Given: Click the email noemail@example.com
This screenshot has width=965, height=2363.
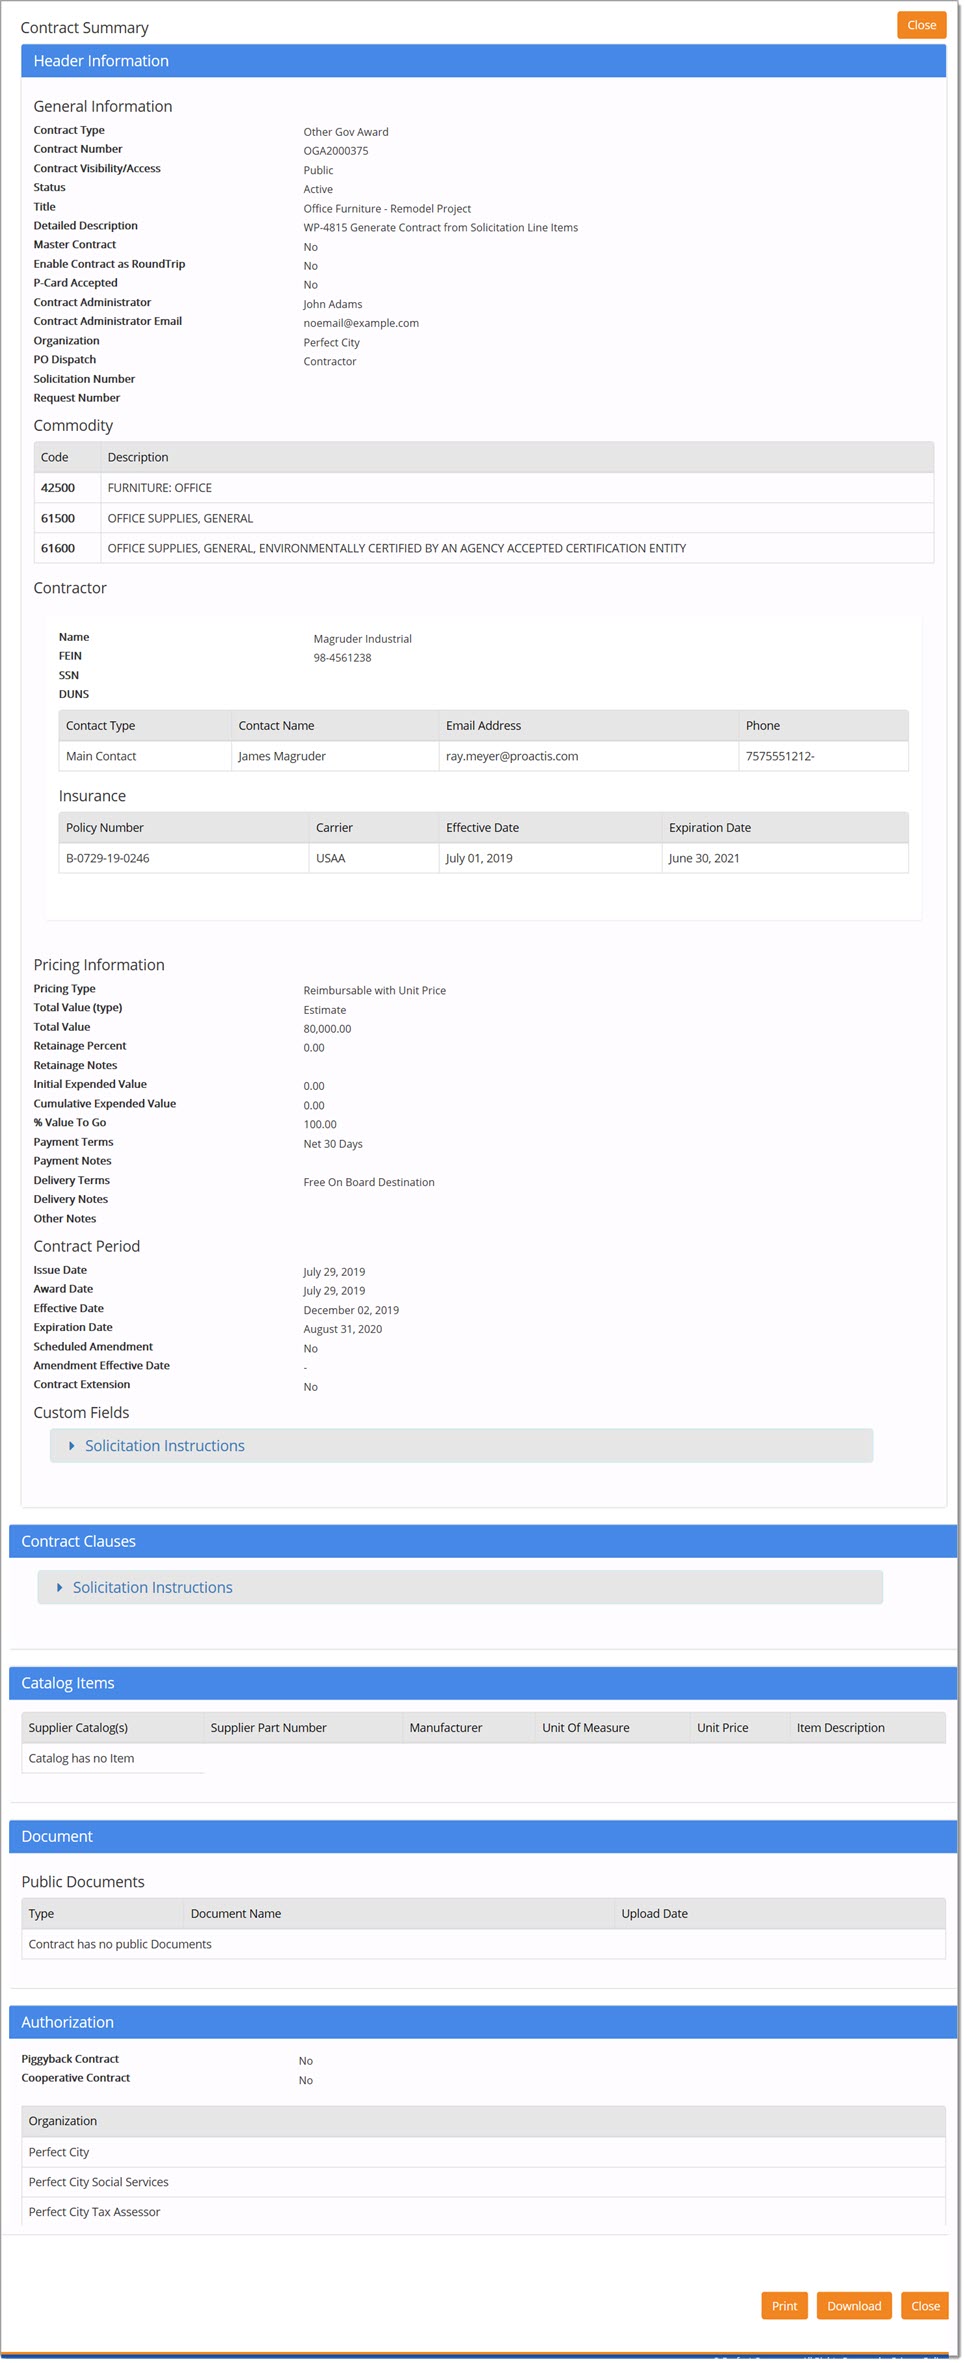Looking at the screenshot, I should (x=361, y=323).
